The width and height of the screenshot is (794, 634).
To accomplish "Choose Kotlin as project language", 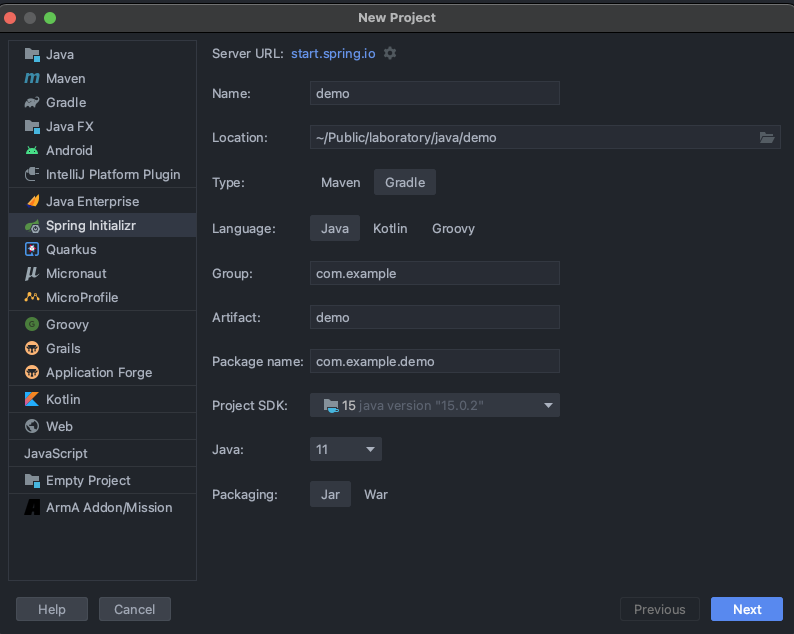I will click(x=390, y=228).
